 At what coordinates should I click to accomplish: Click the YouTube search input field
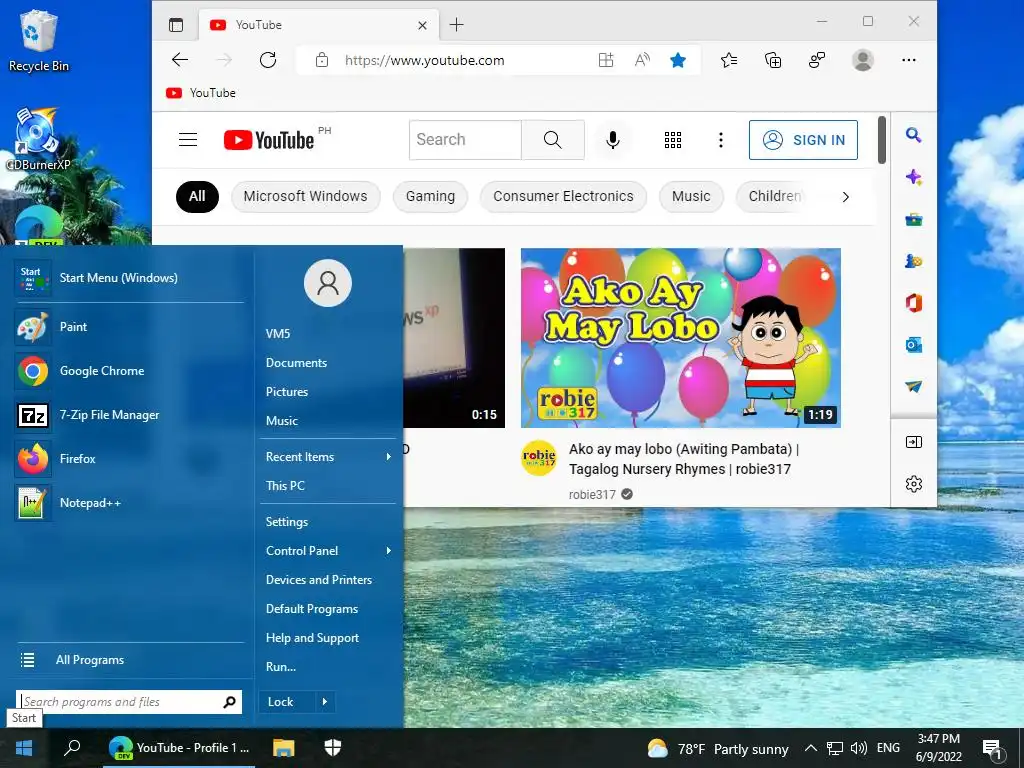pos(466,140)
